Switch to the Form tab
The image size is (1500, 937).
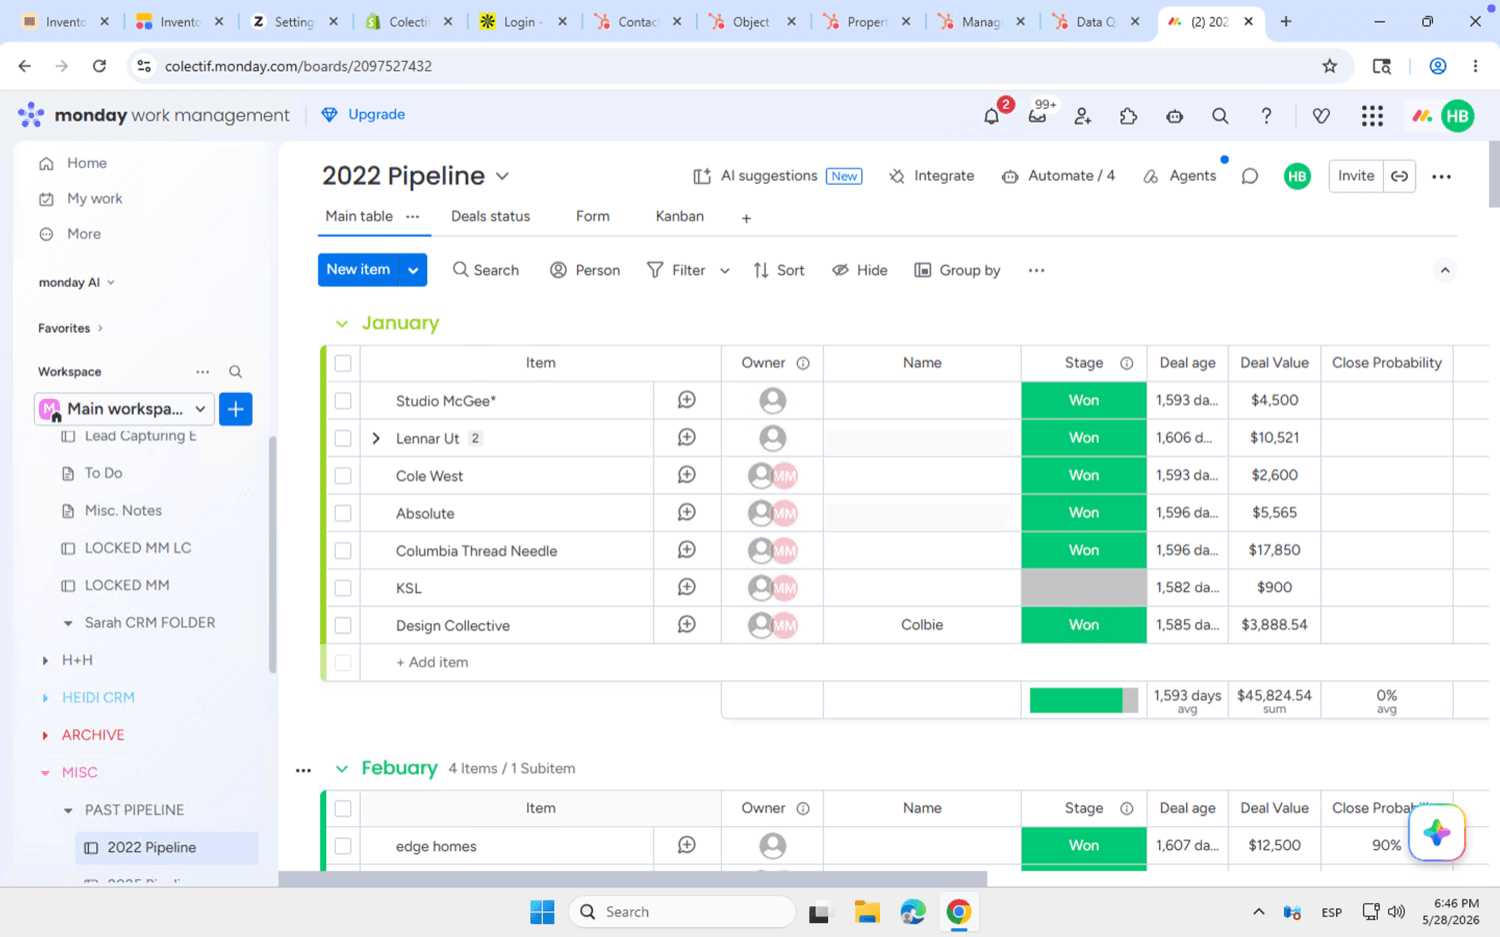tap(592, 216)
